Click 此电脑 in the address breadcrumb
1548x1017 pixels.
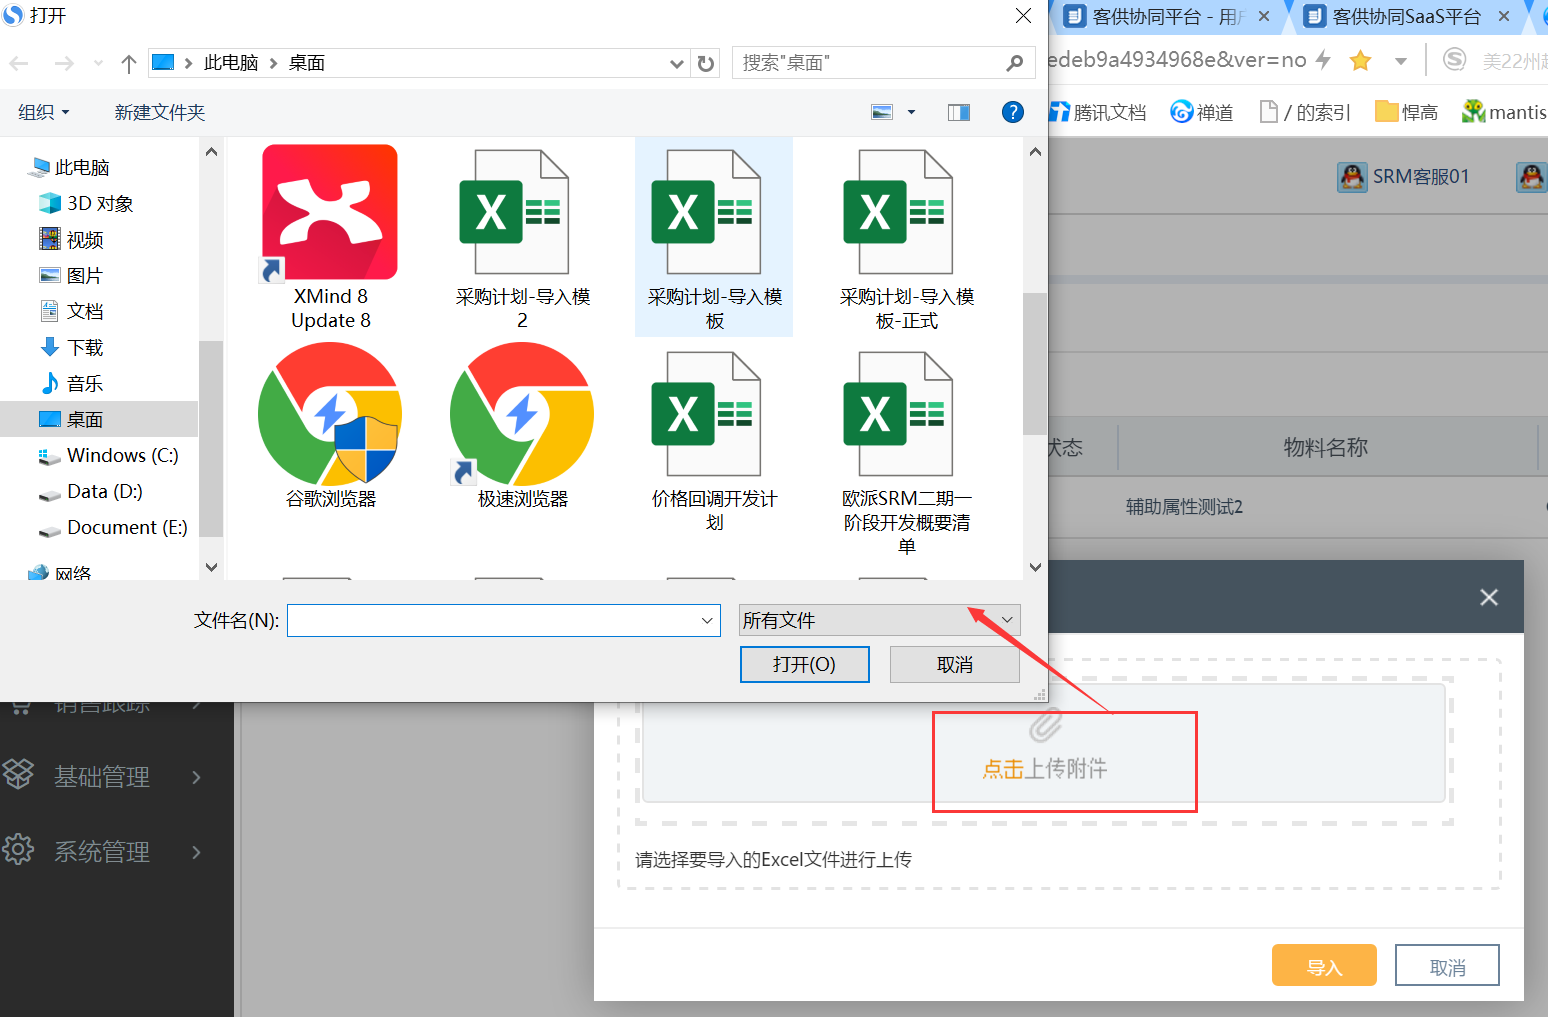click(x=231, y=63)
